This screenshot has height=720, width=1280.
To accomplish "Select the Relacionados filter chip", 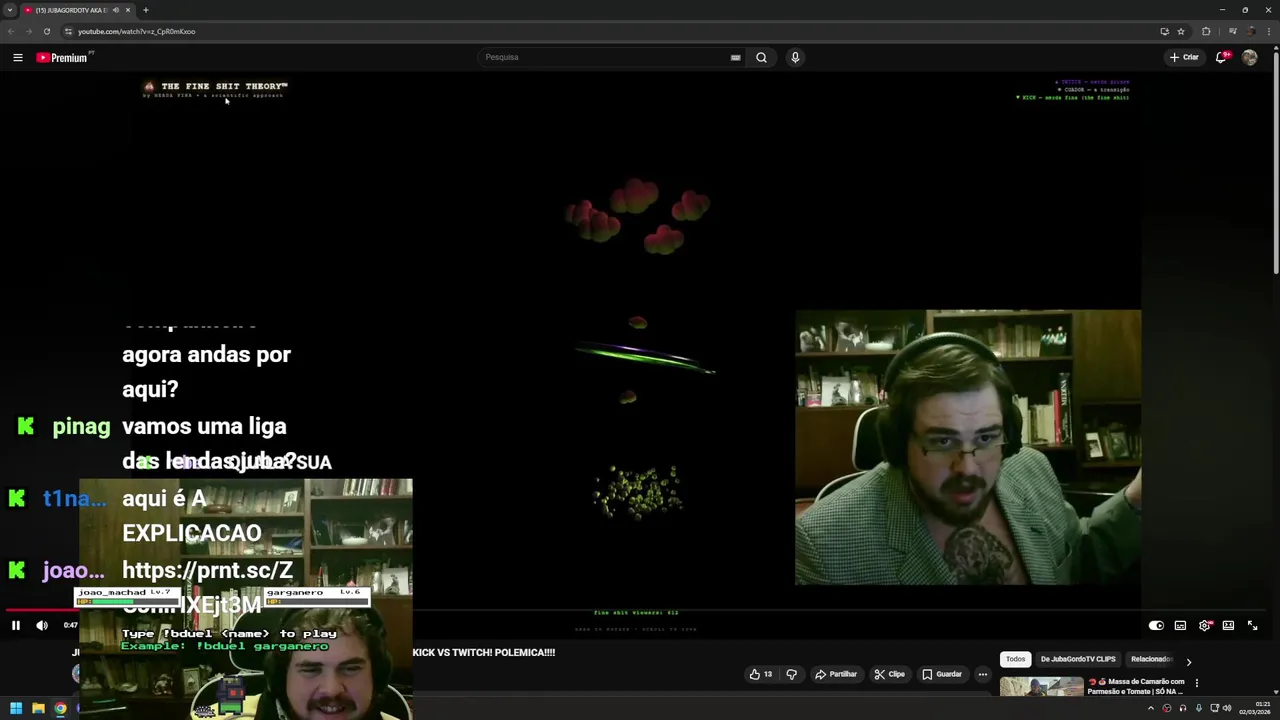I will [x=1151, y=659].
